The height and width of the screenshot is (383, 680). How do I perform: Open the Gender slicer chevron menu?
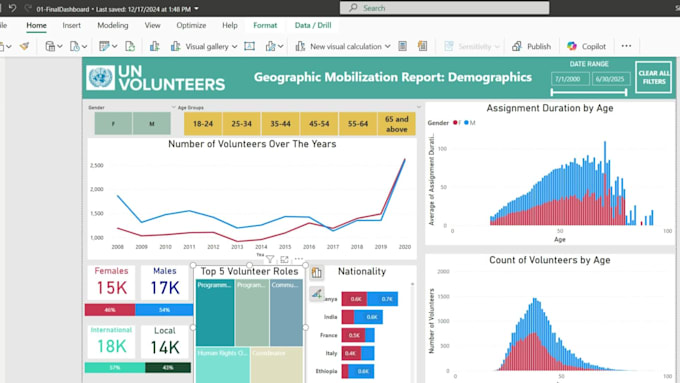173,107
